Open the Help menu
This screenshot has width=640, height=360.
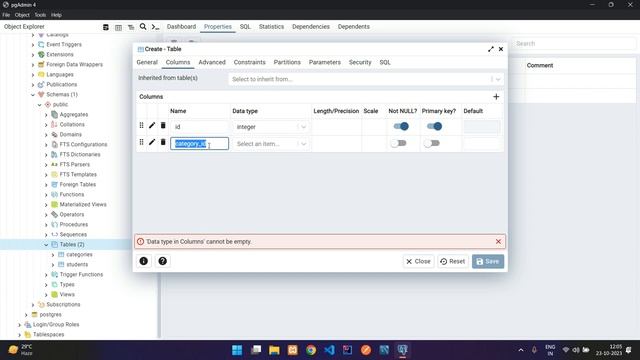click(x=56, y=15)
